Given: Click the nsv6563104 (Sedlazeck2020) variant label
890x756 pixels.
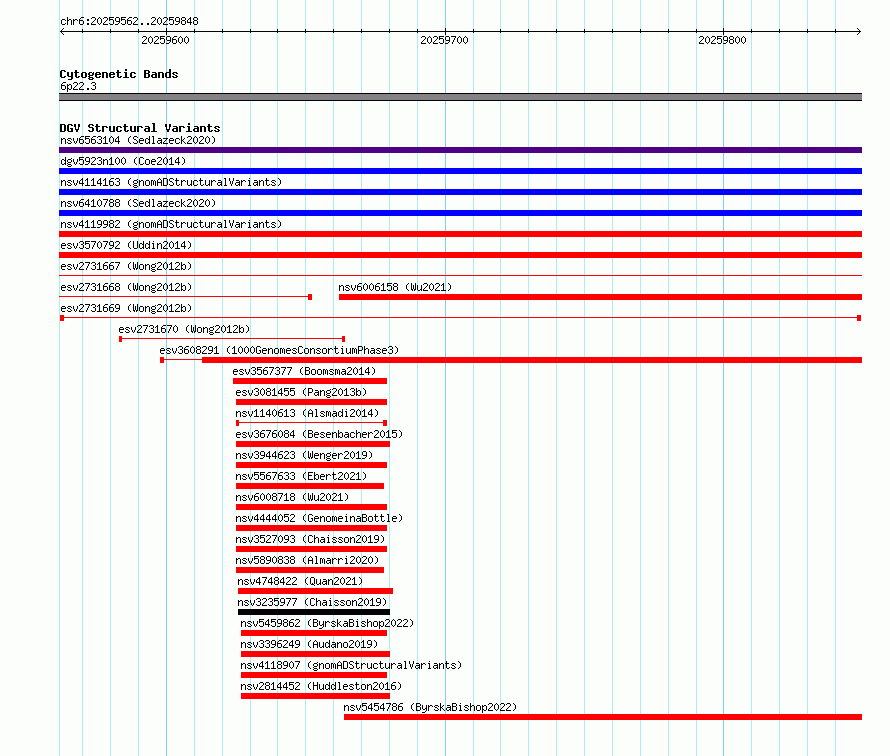Looking at the screenshot, I should [x=138, y=140].
